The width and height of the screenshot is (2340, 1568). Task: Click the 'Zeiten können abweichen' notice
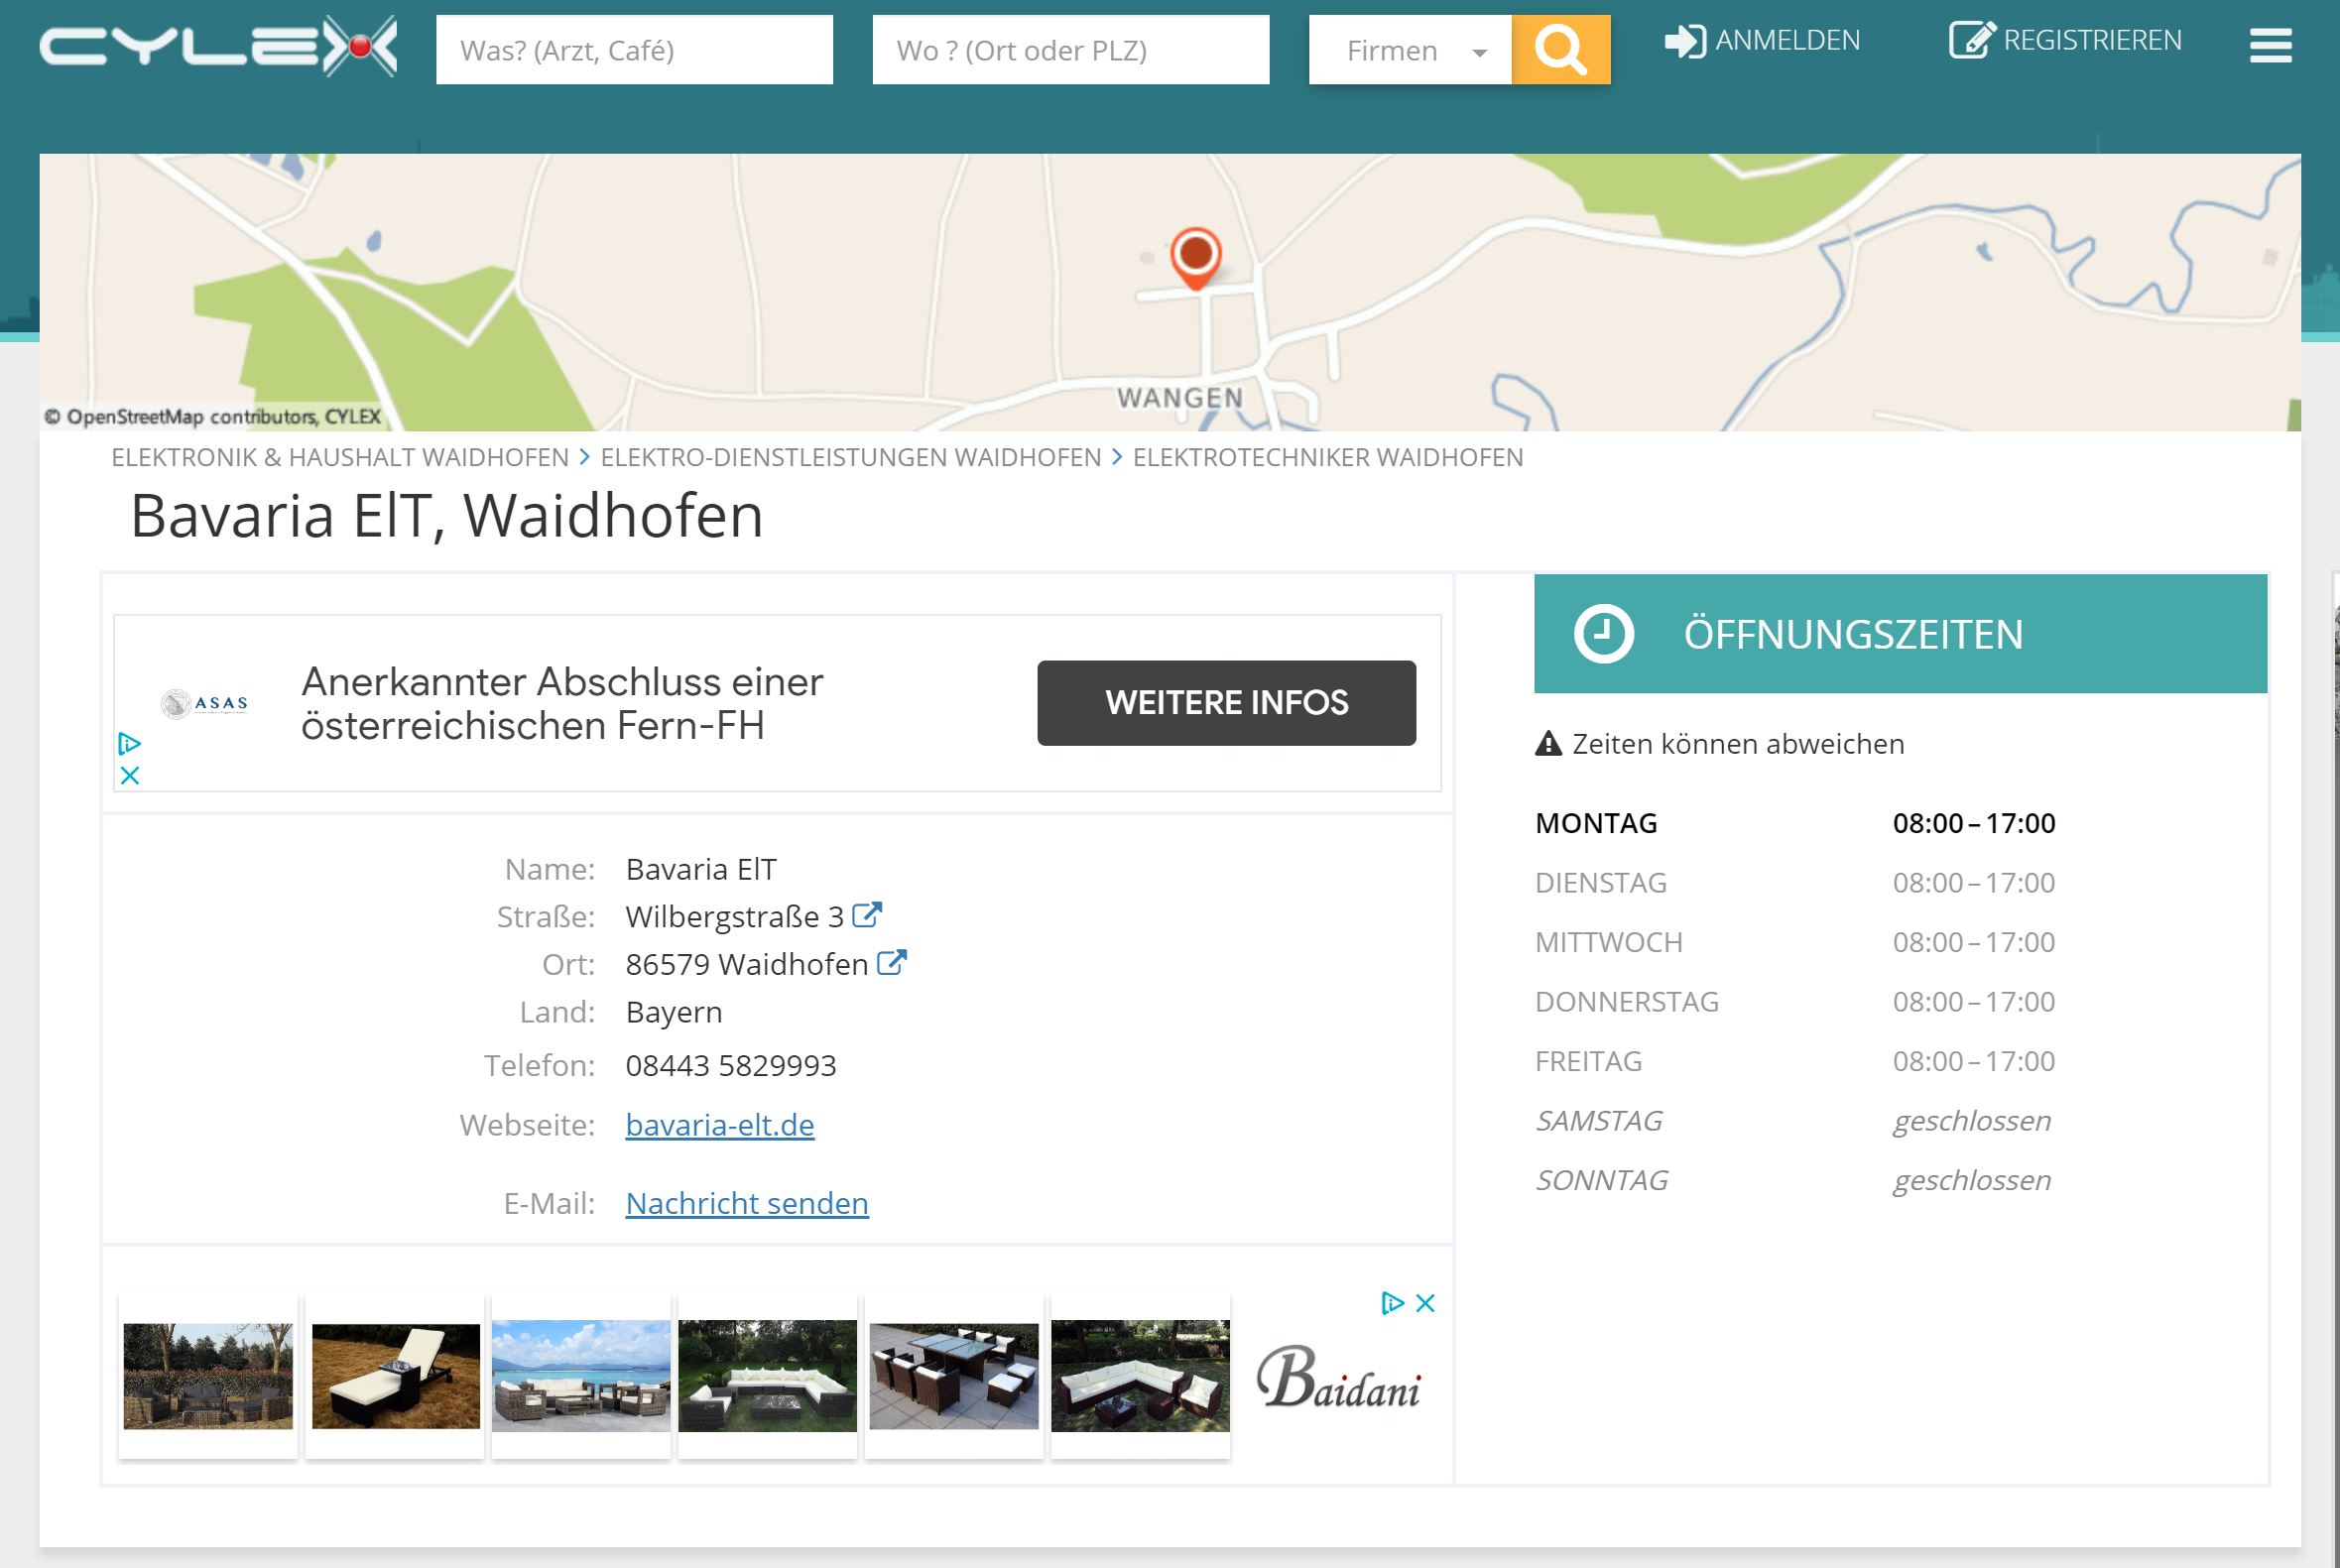[1738, 743]
